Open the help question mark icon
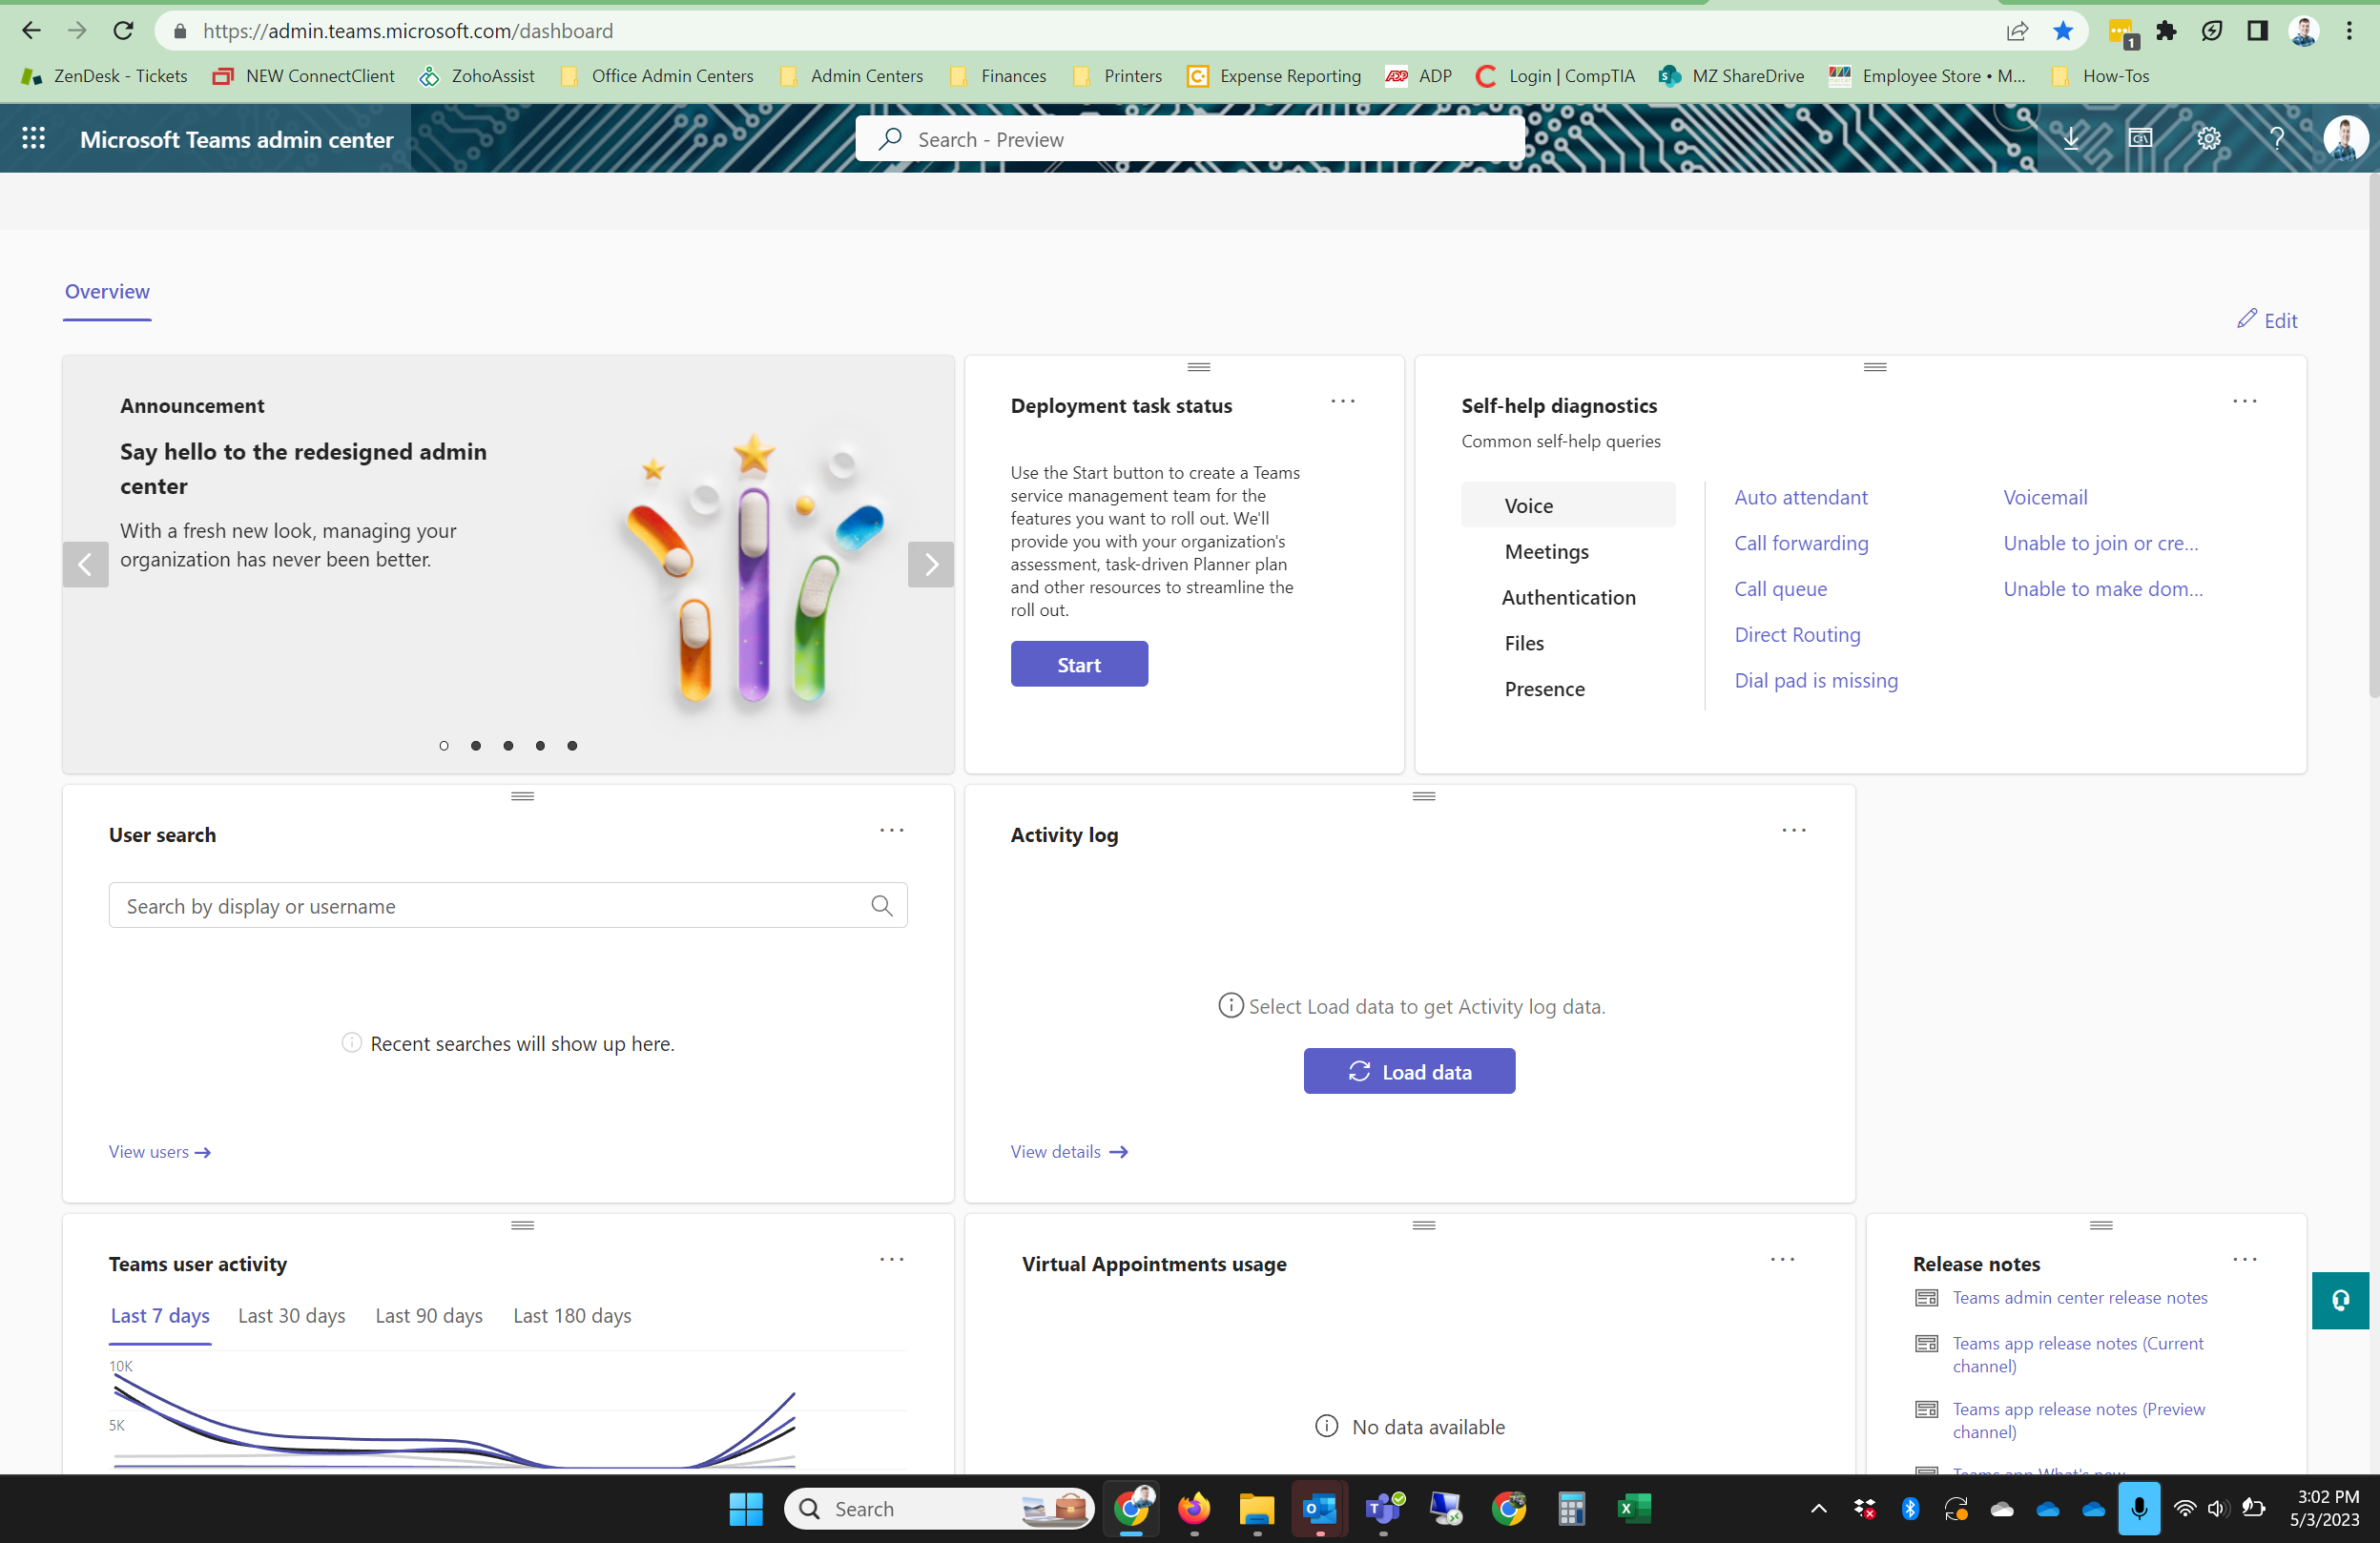Image resolution: width=2380 pixels, height=1543 pixels. (x=2277, y=138)
